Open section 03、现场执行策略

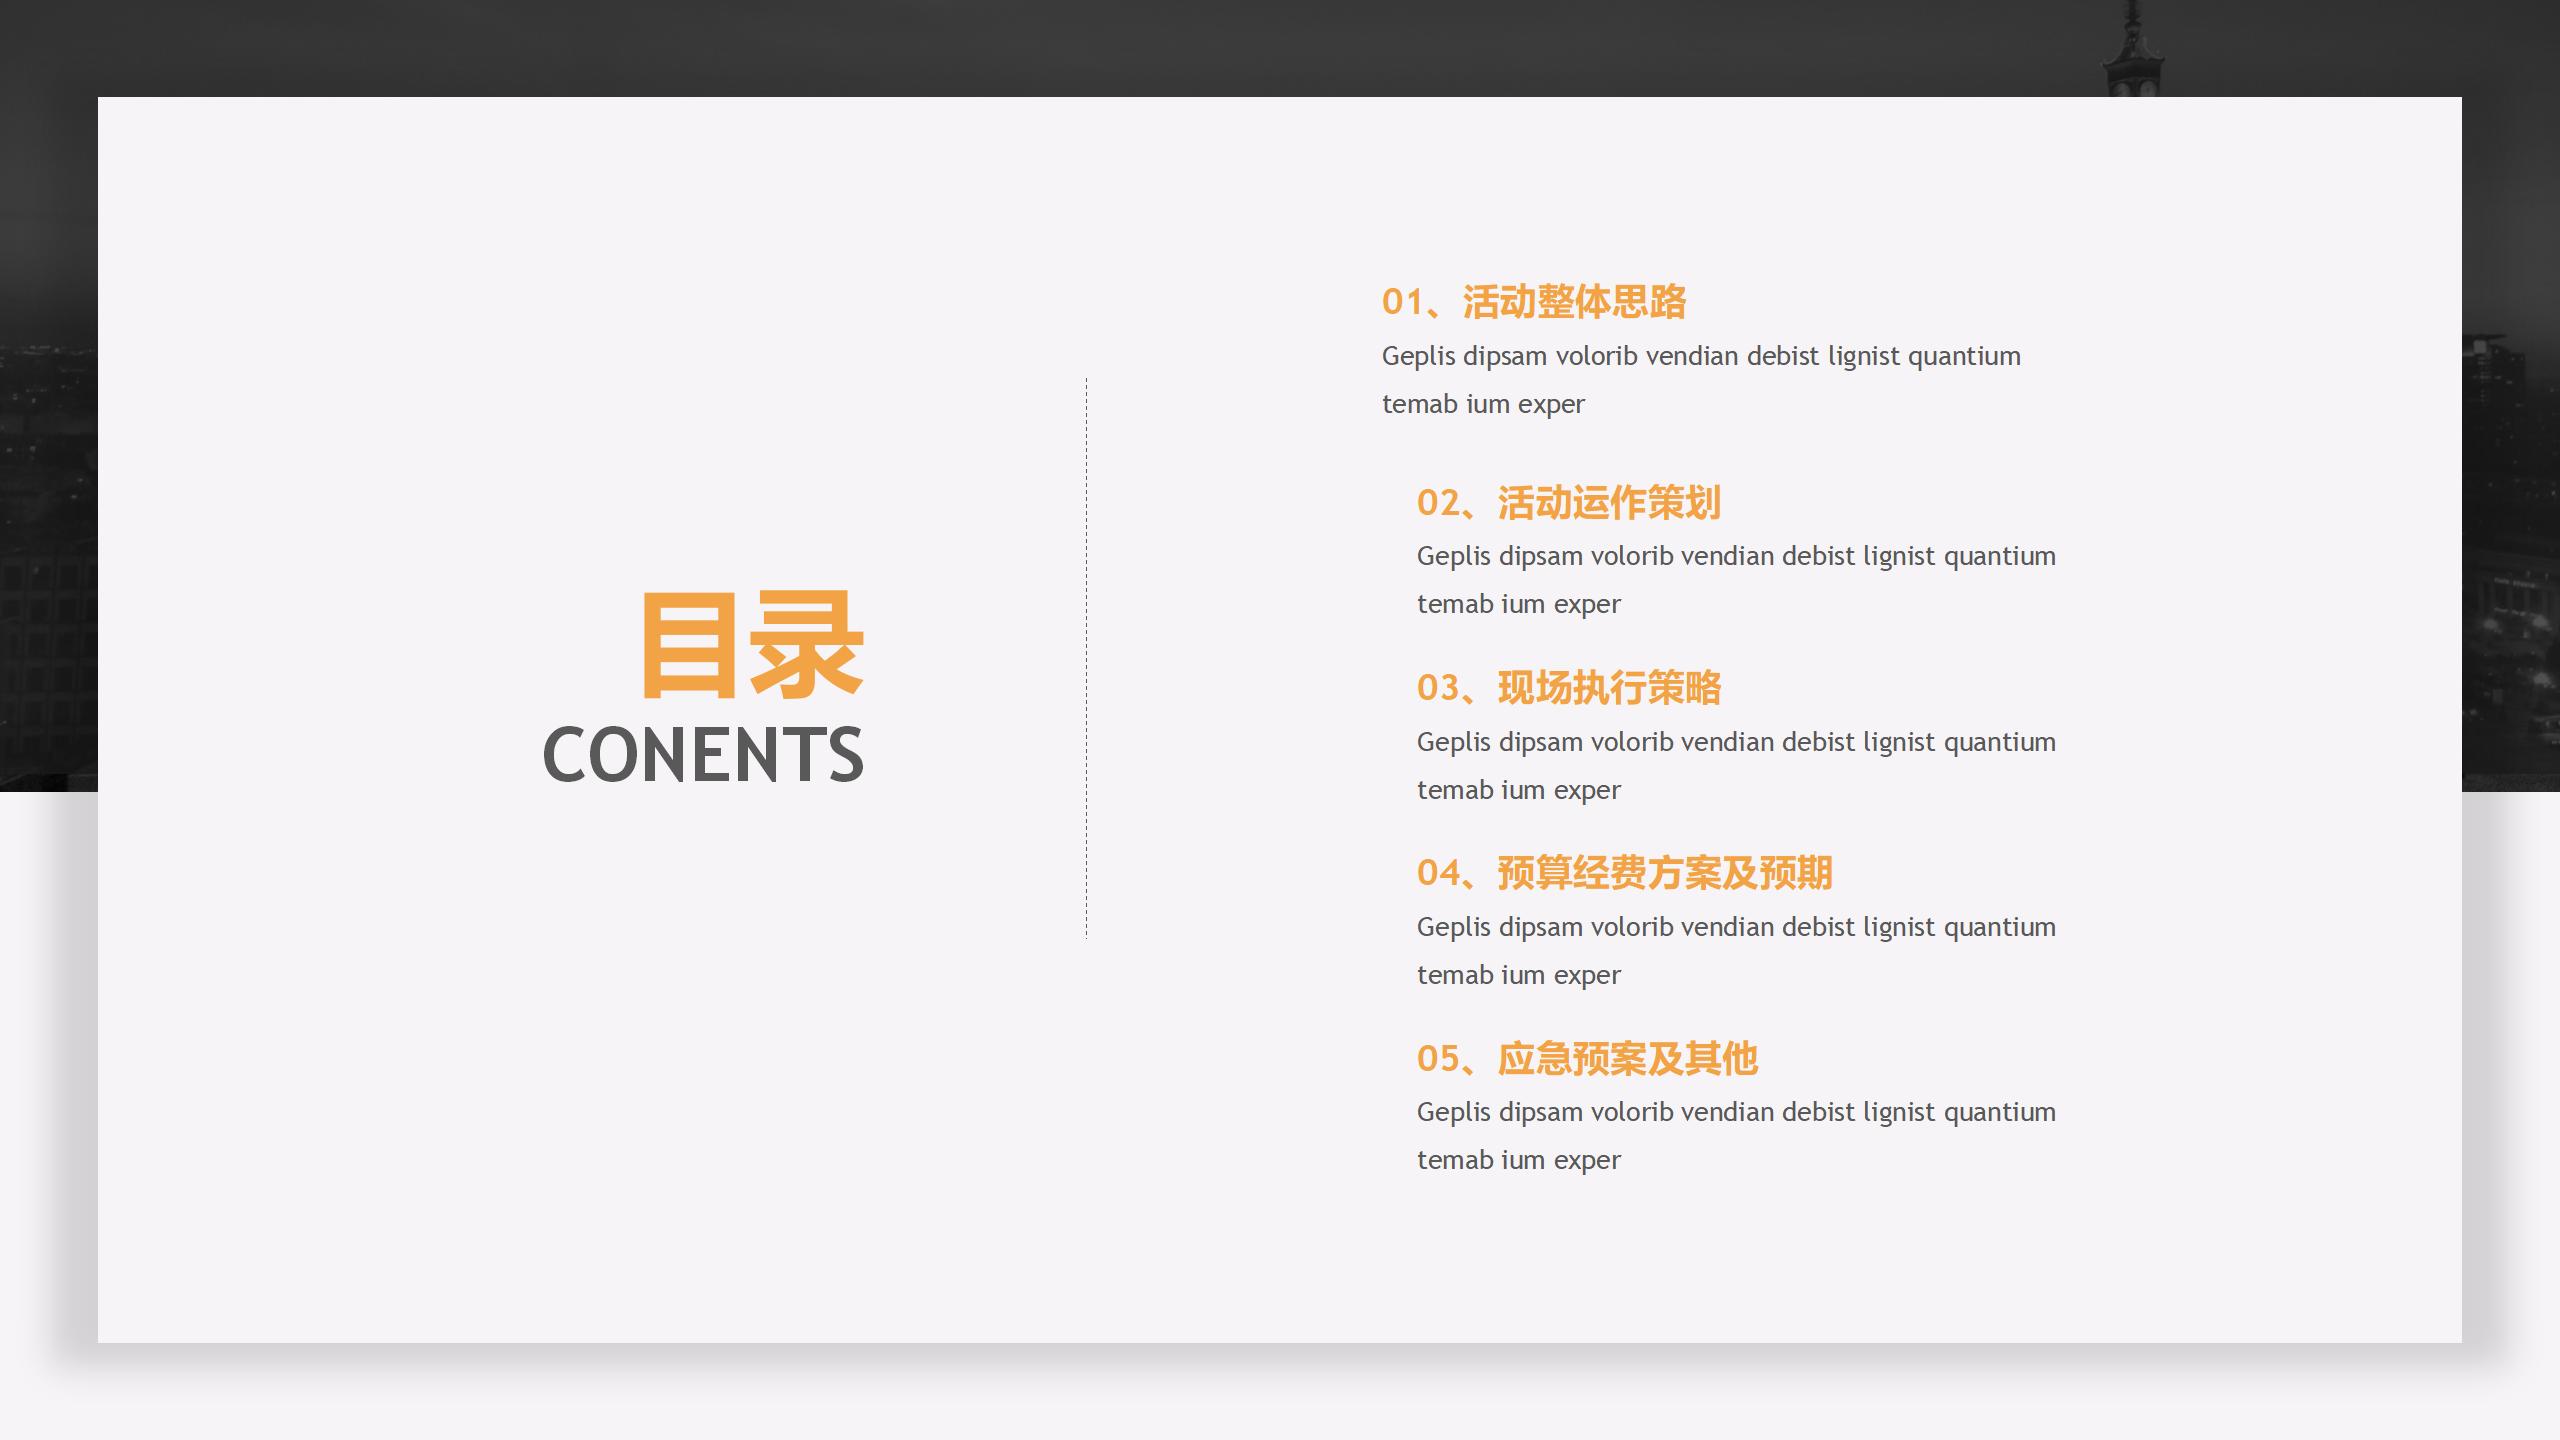[1568, 688]
